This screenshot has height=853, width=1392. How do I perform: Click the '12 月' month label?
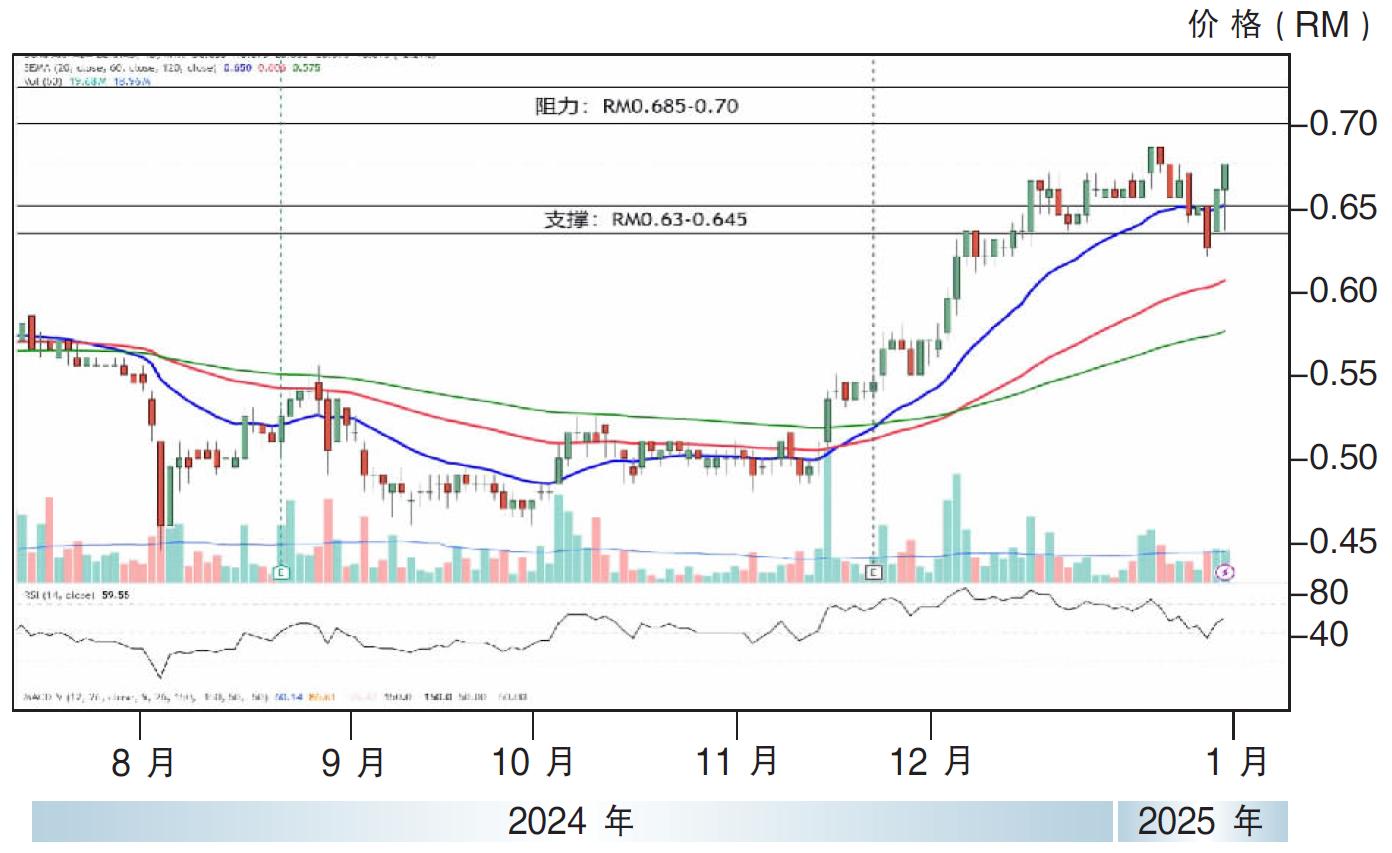click(931, 763)
